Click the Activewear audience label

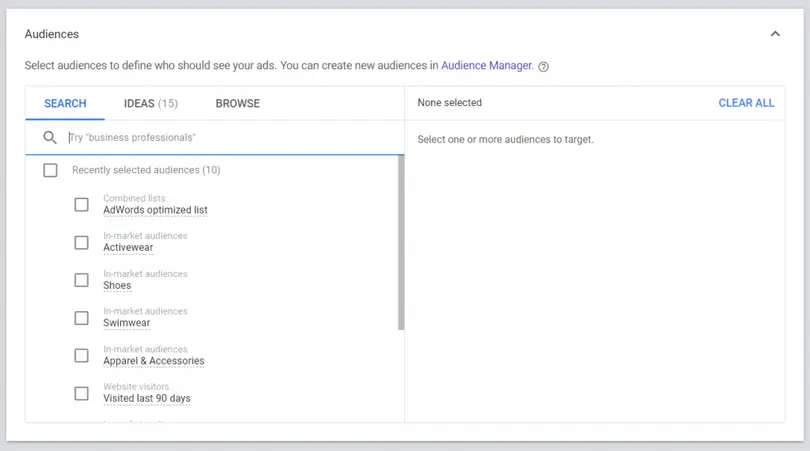tap(128, 248)
